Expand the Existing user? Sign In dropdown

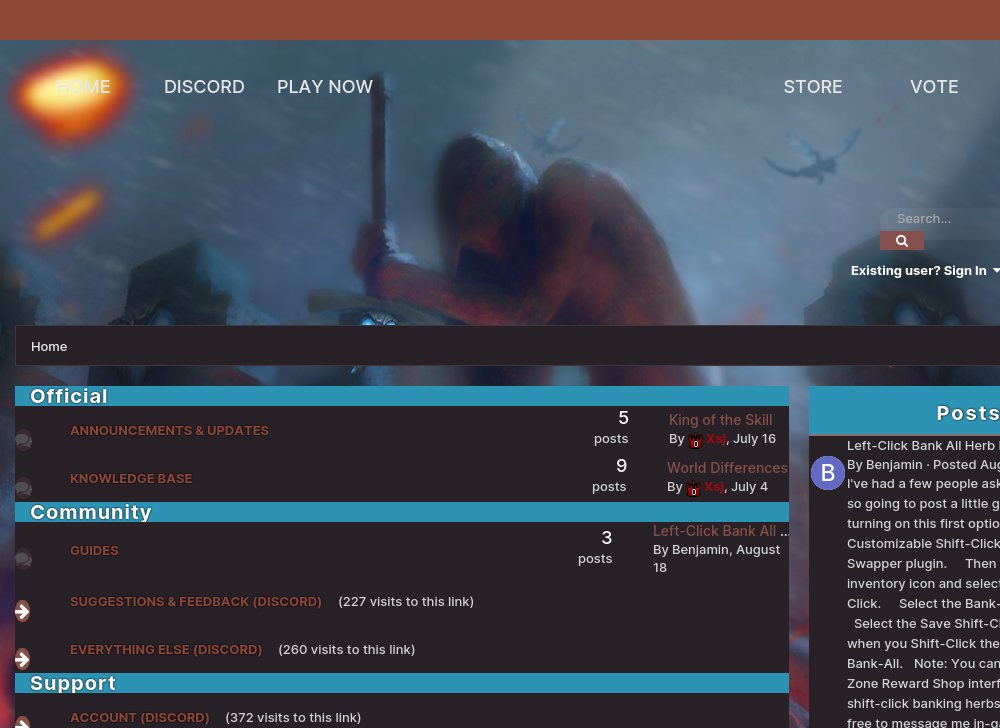tap(925, 270)
